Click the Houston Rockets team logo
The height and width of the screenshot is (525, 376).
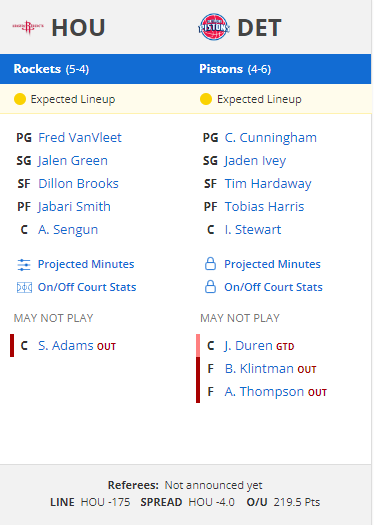click(x=28, y=27)
